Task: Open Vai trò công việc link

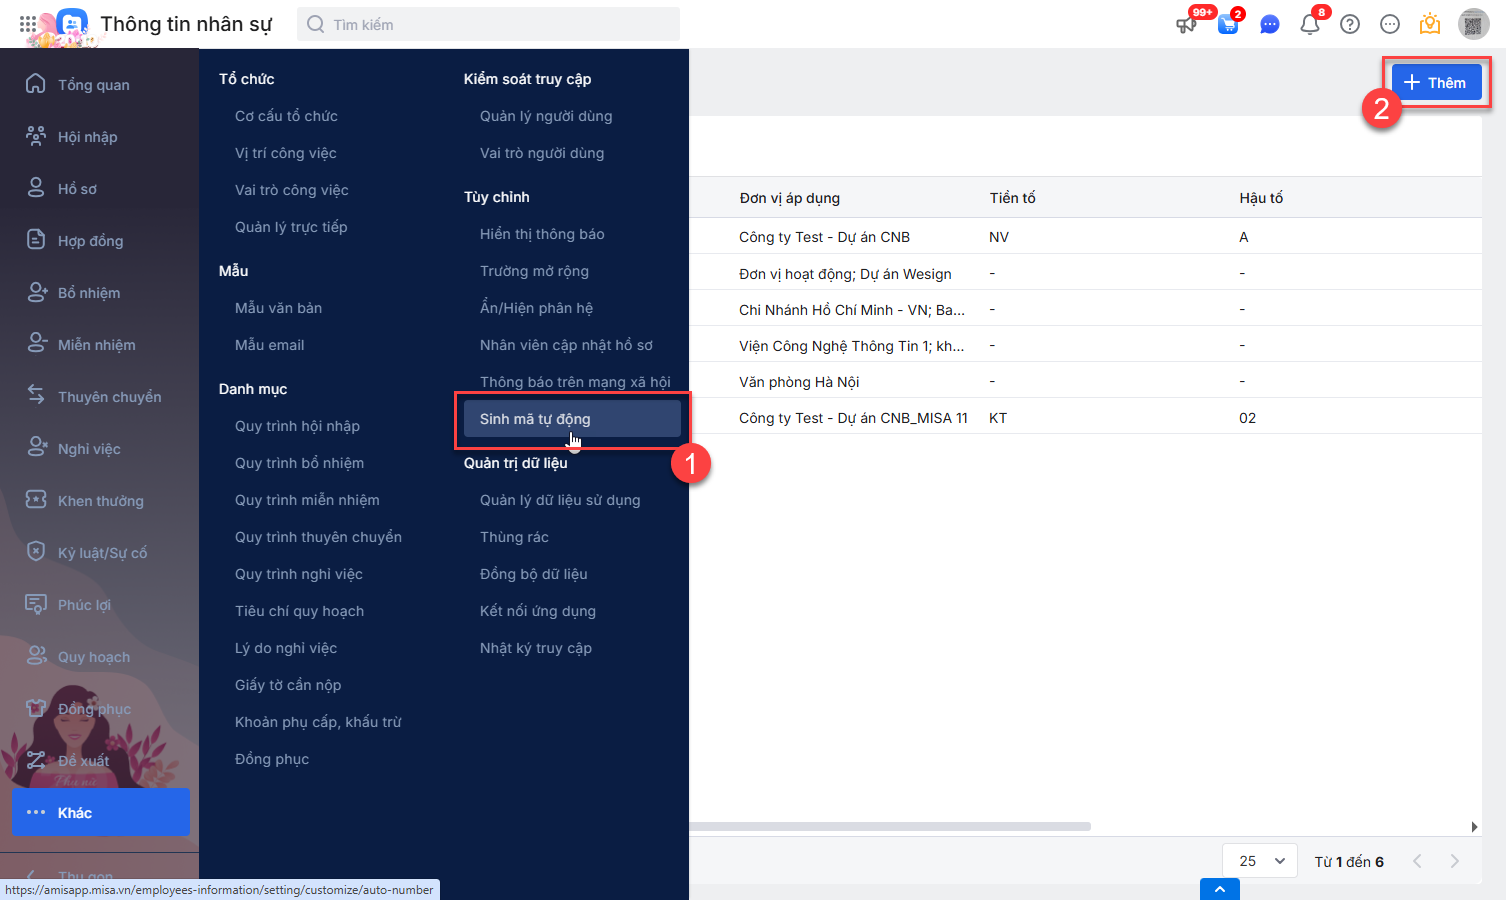Action: coord(292,190)
